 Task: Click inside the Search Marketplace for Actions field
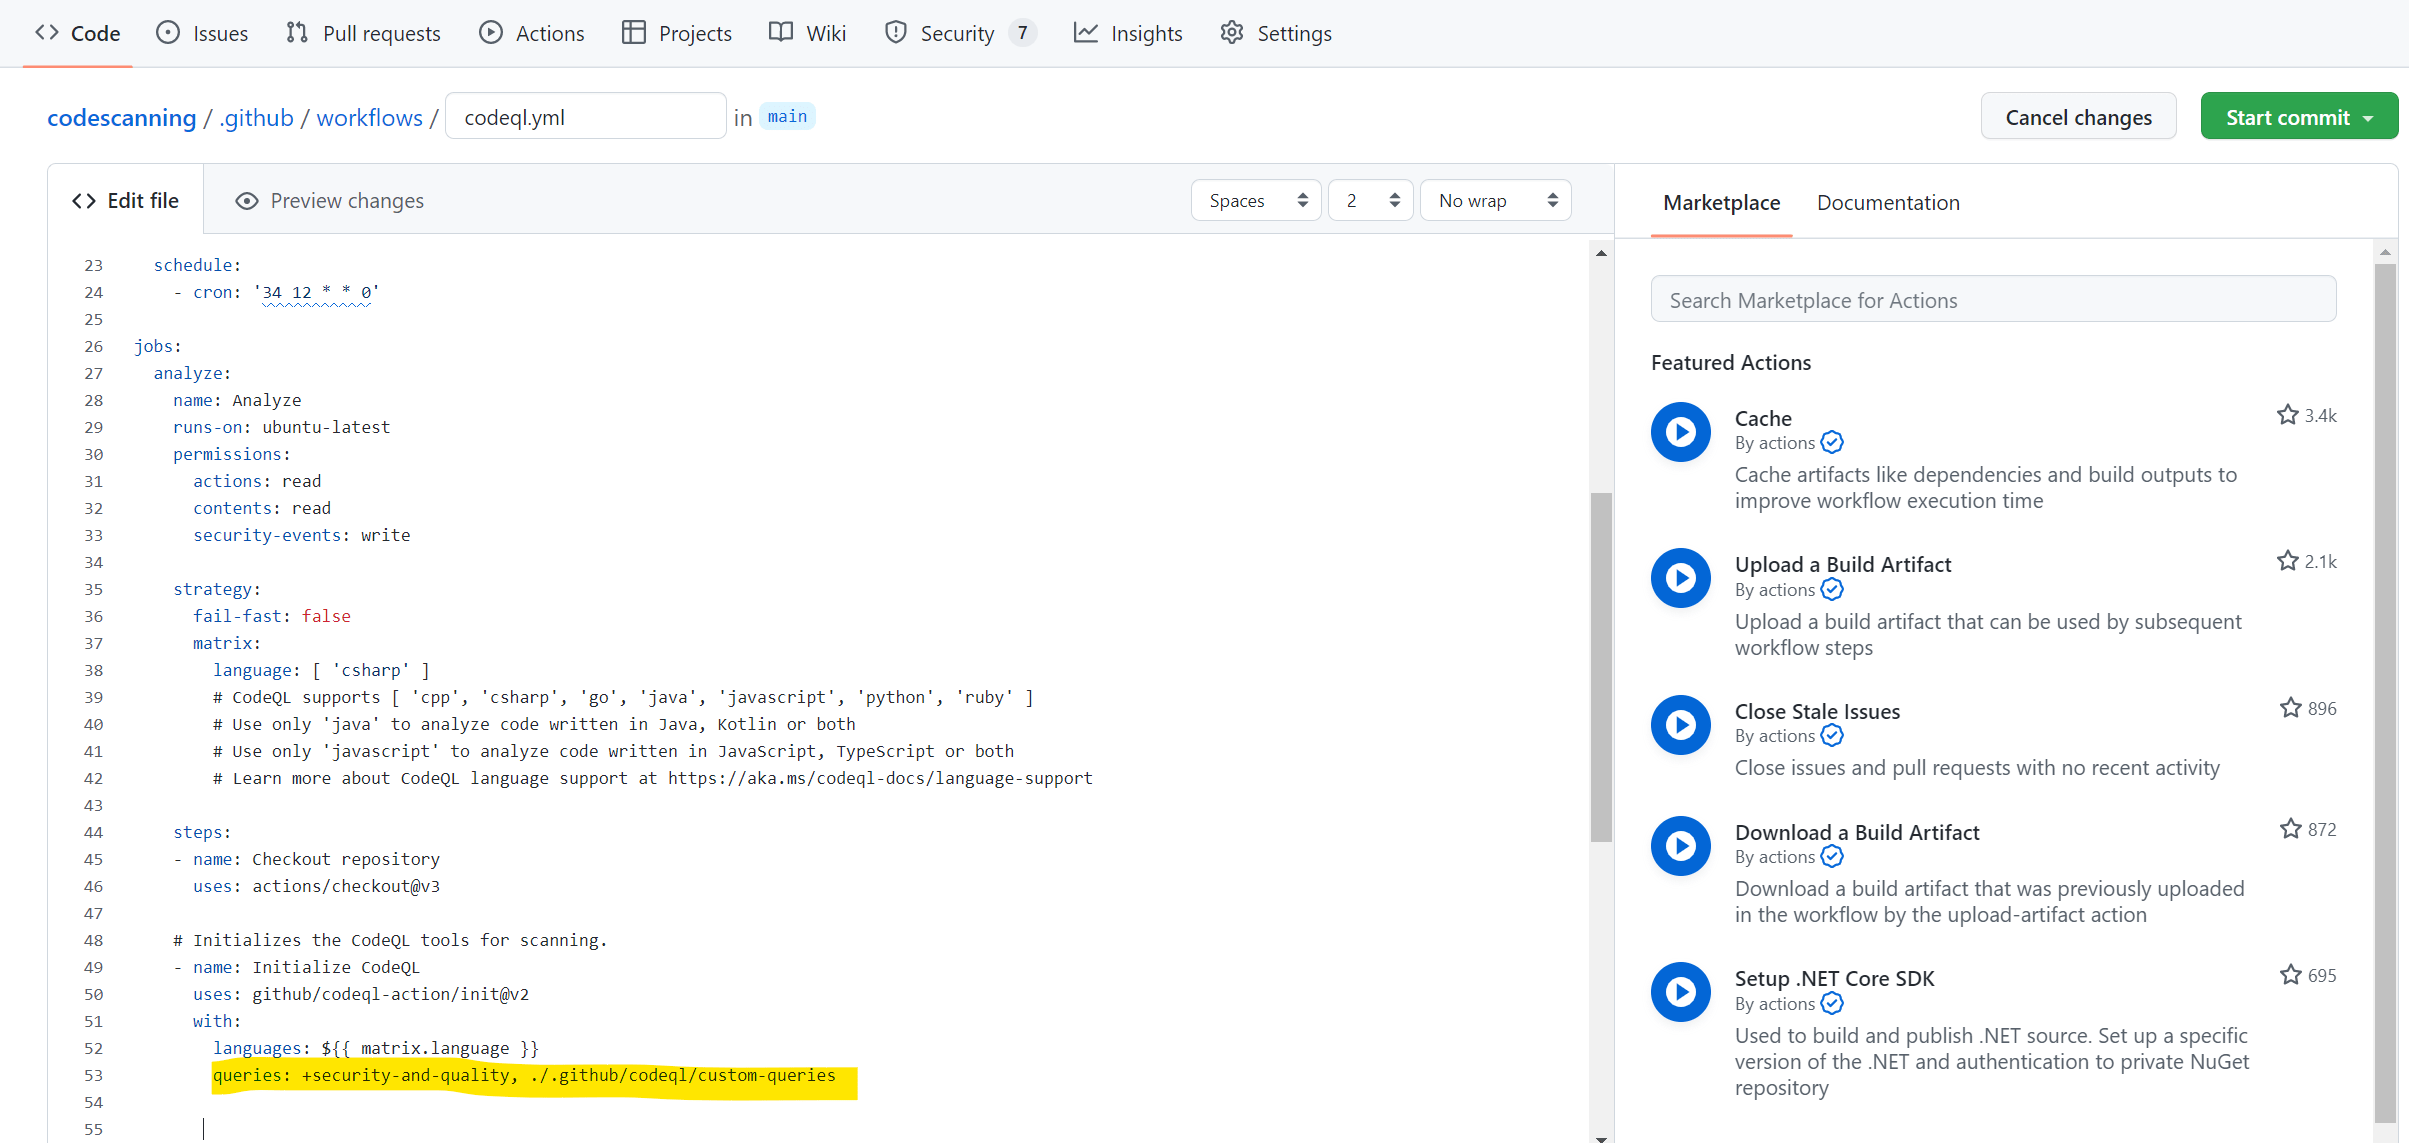click(1991, 299)
